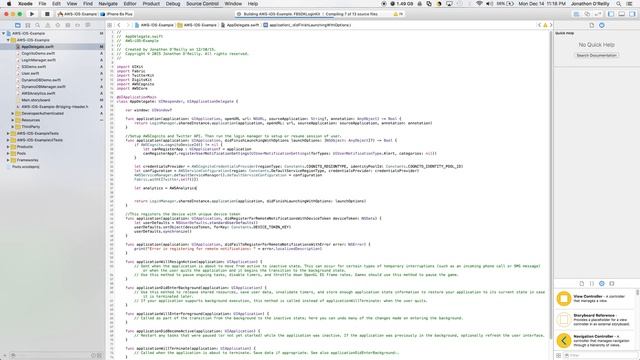Open the Debug menu
Viewport: 640px width, 360px height.
click(x=173, y=4)
